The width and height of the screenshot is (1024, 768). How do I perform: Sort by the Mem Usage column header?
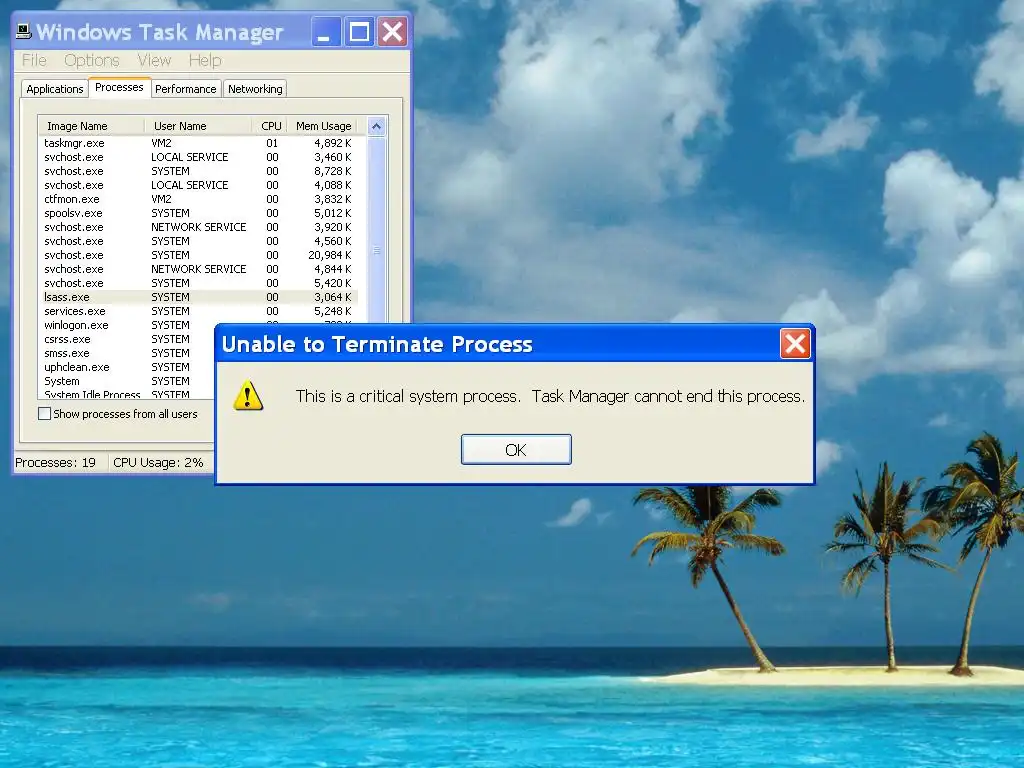click(x=323, y=126)
